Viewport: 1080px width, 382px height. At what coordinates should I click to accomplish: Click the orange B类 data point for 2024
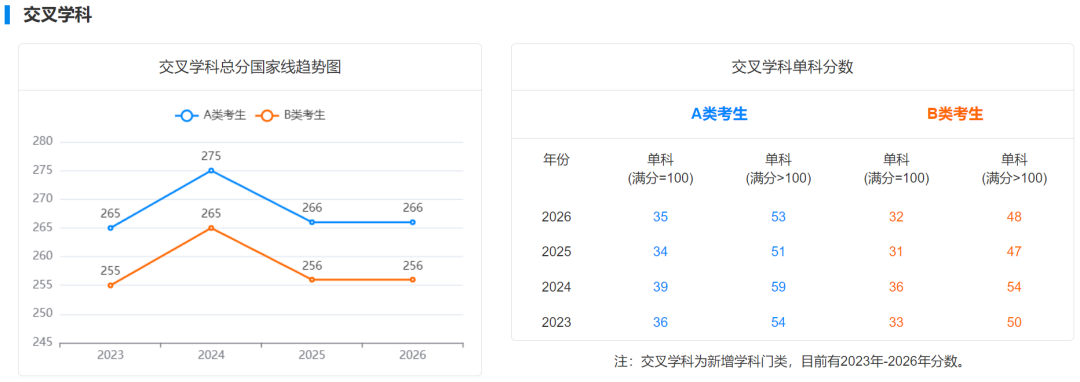(x=211, y=228)
